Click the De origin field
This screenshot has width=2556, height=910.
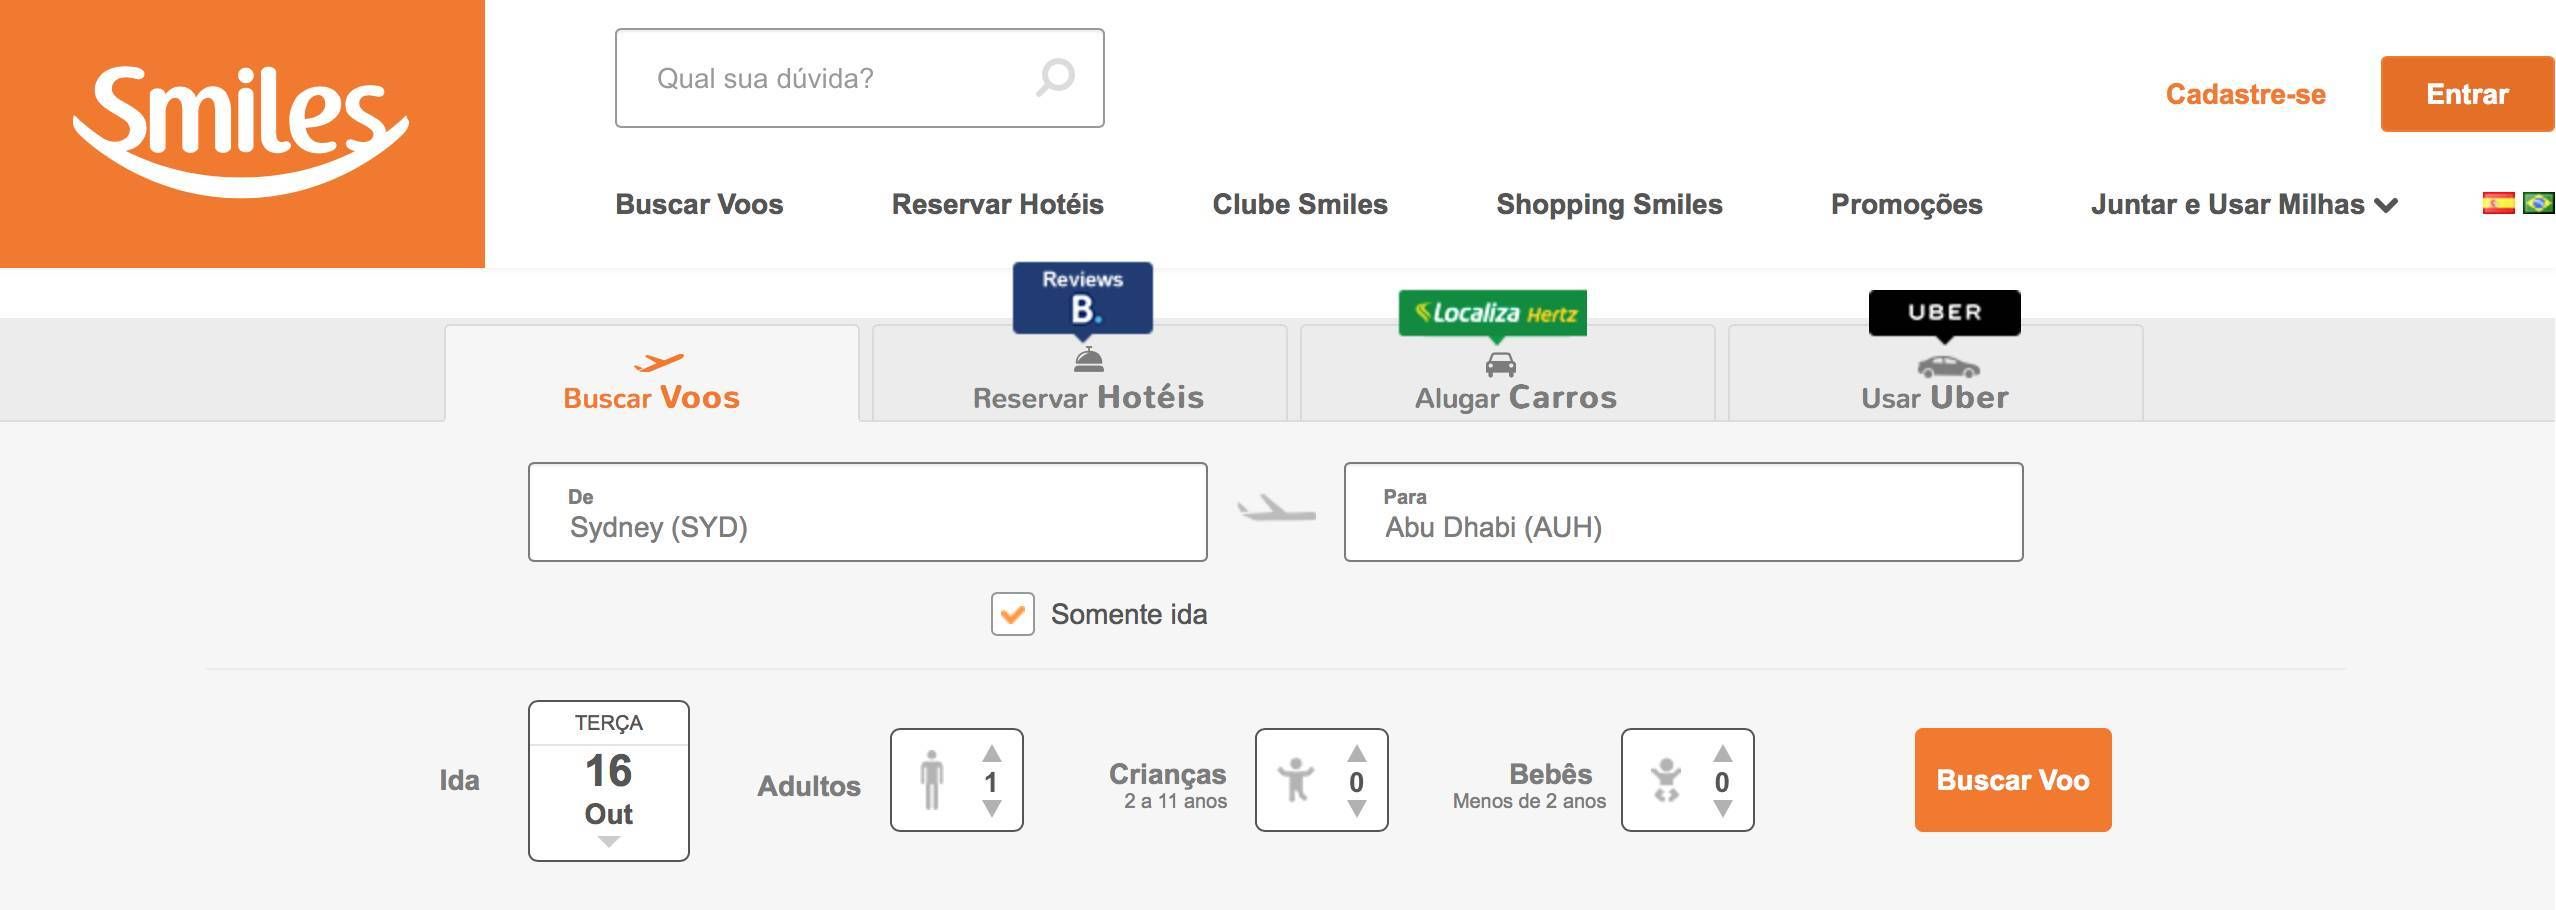pyautogui.click(x=867, y=512)
